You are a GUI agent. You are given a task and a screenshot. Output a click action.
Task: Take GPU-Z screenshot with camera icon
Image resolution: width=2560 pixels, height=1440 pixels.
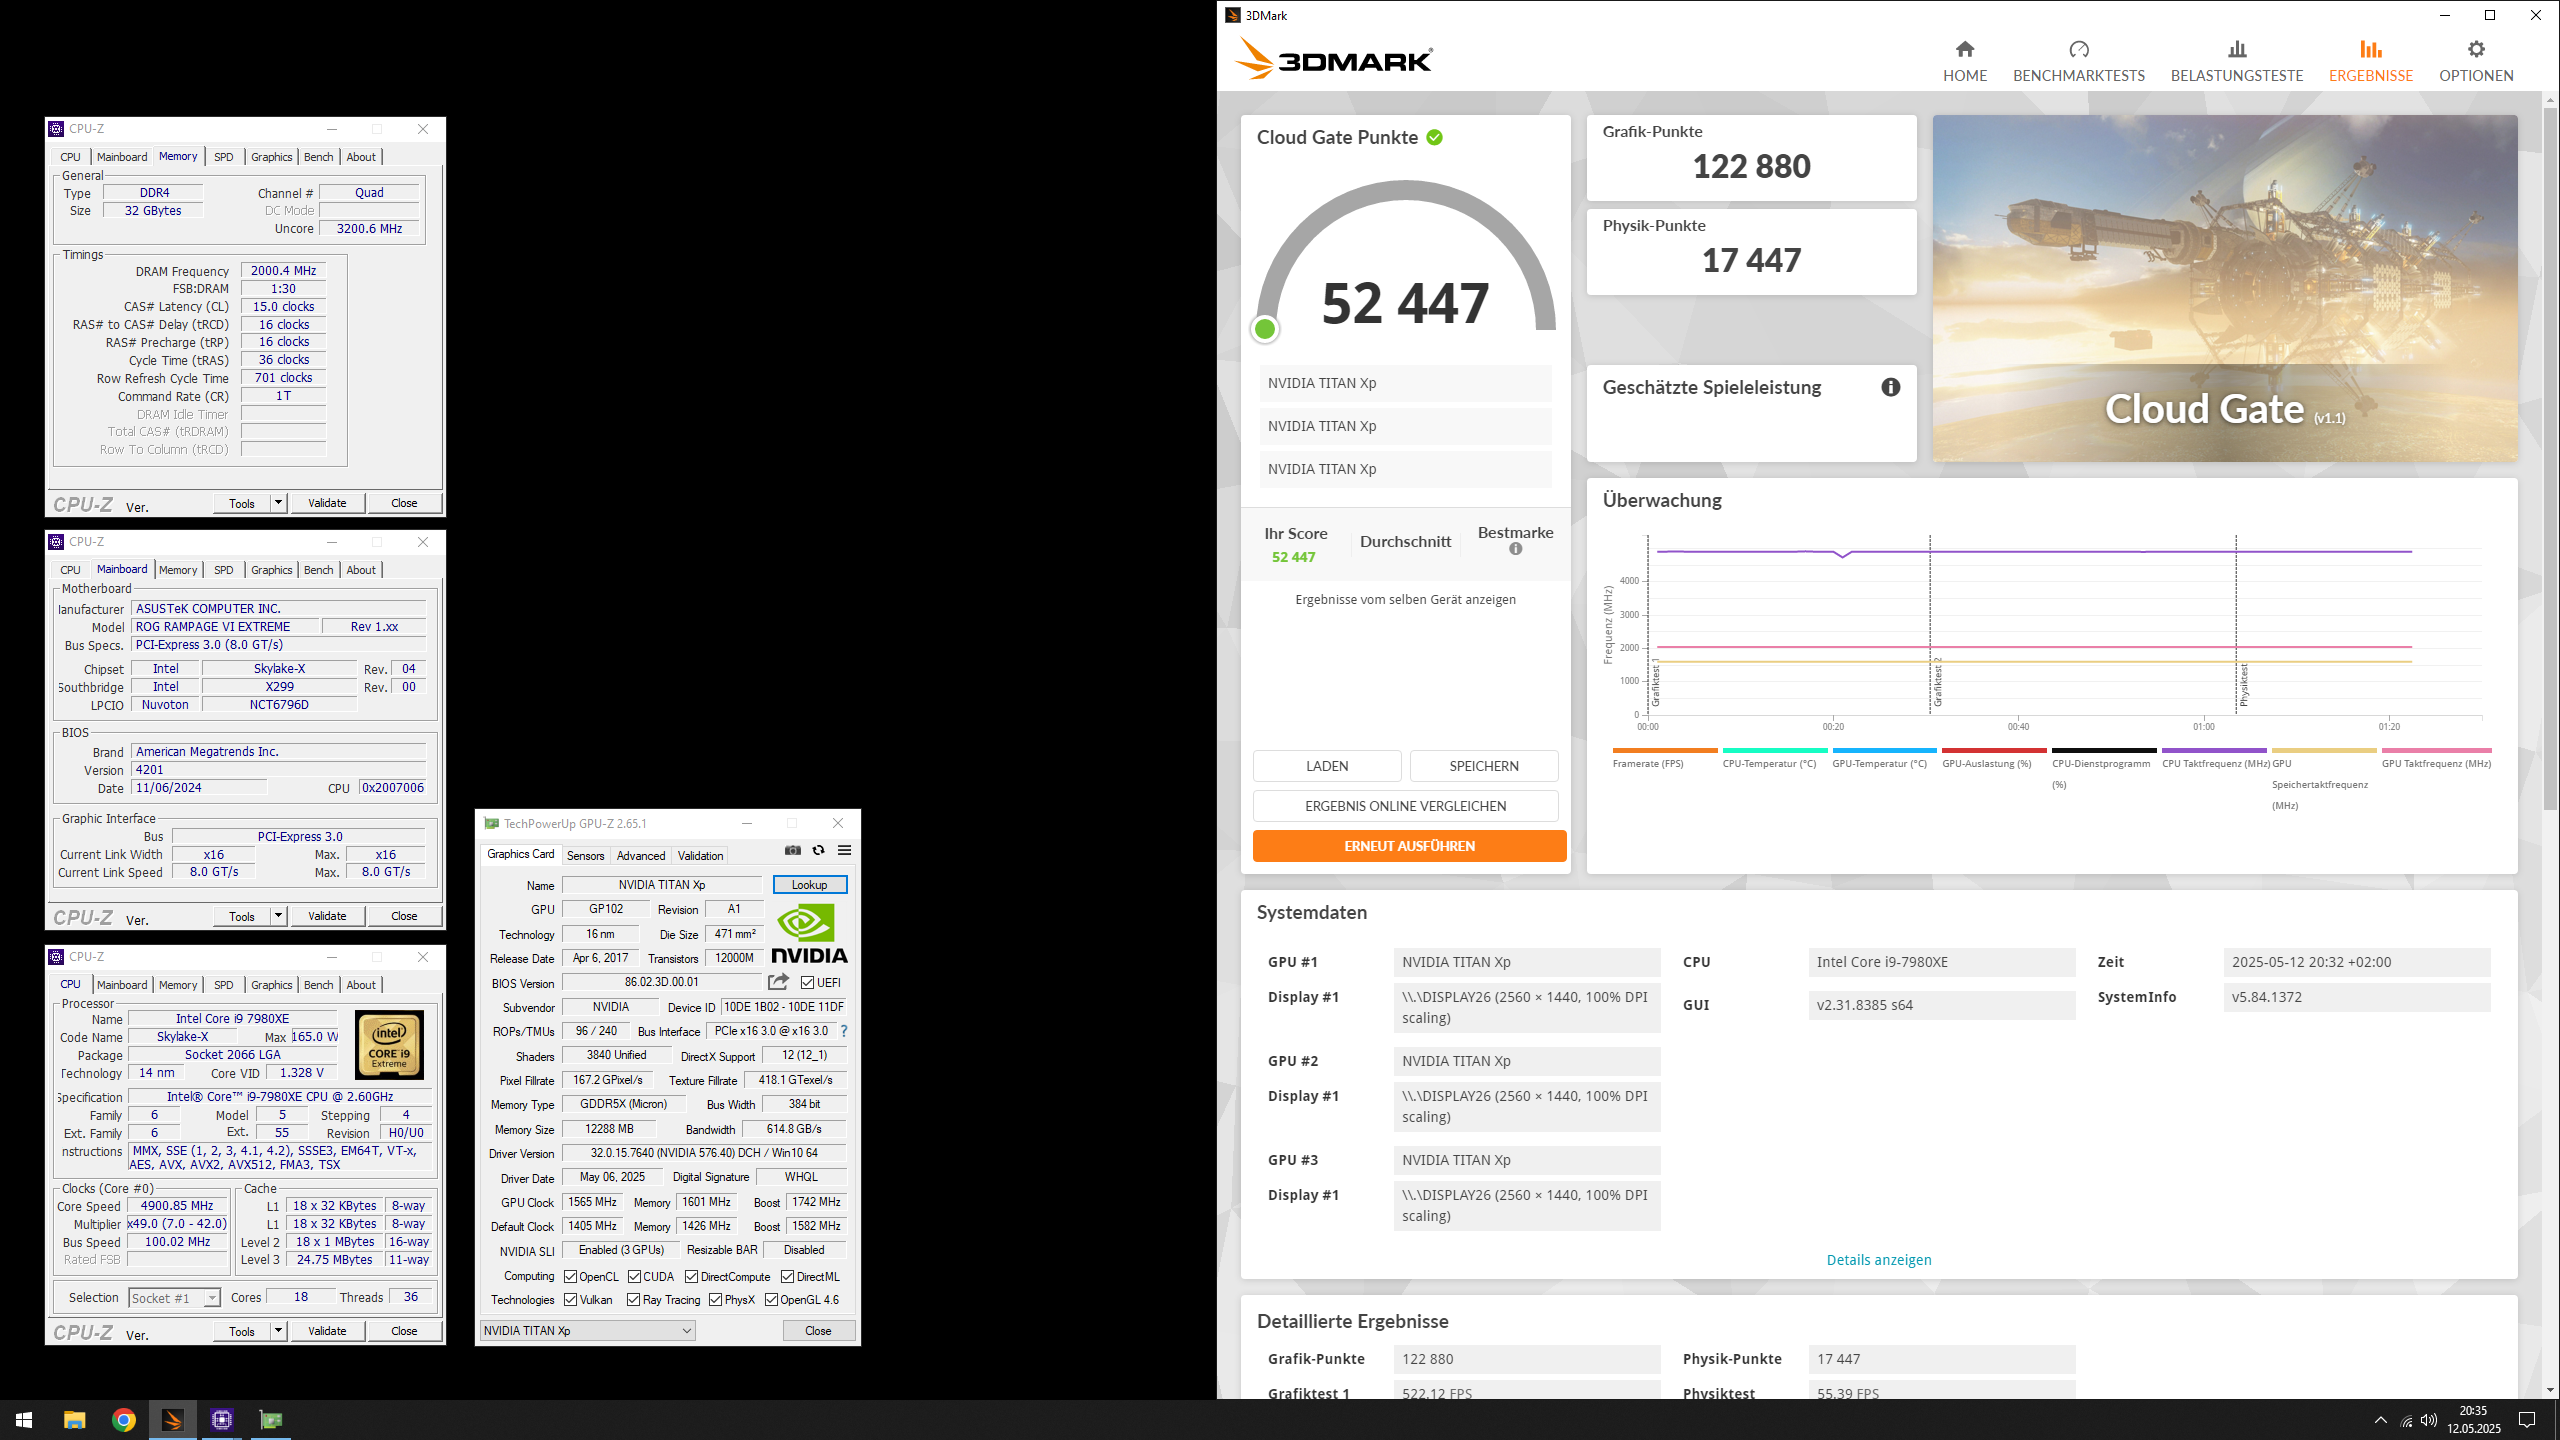792,850
